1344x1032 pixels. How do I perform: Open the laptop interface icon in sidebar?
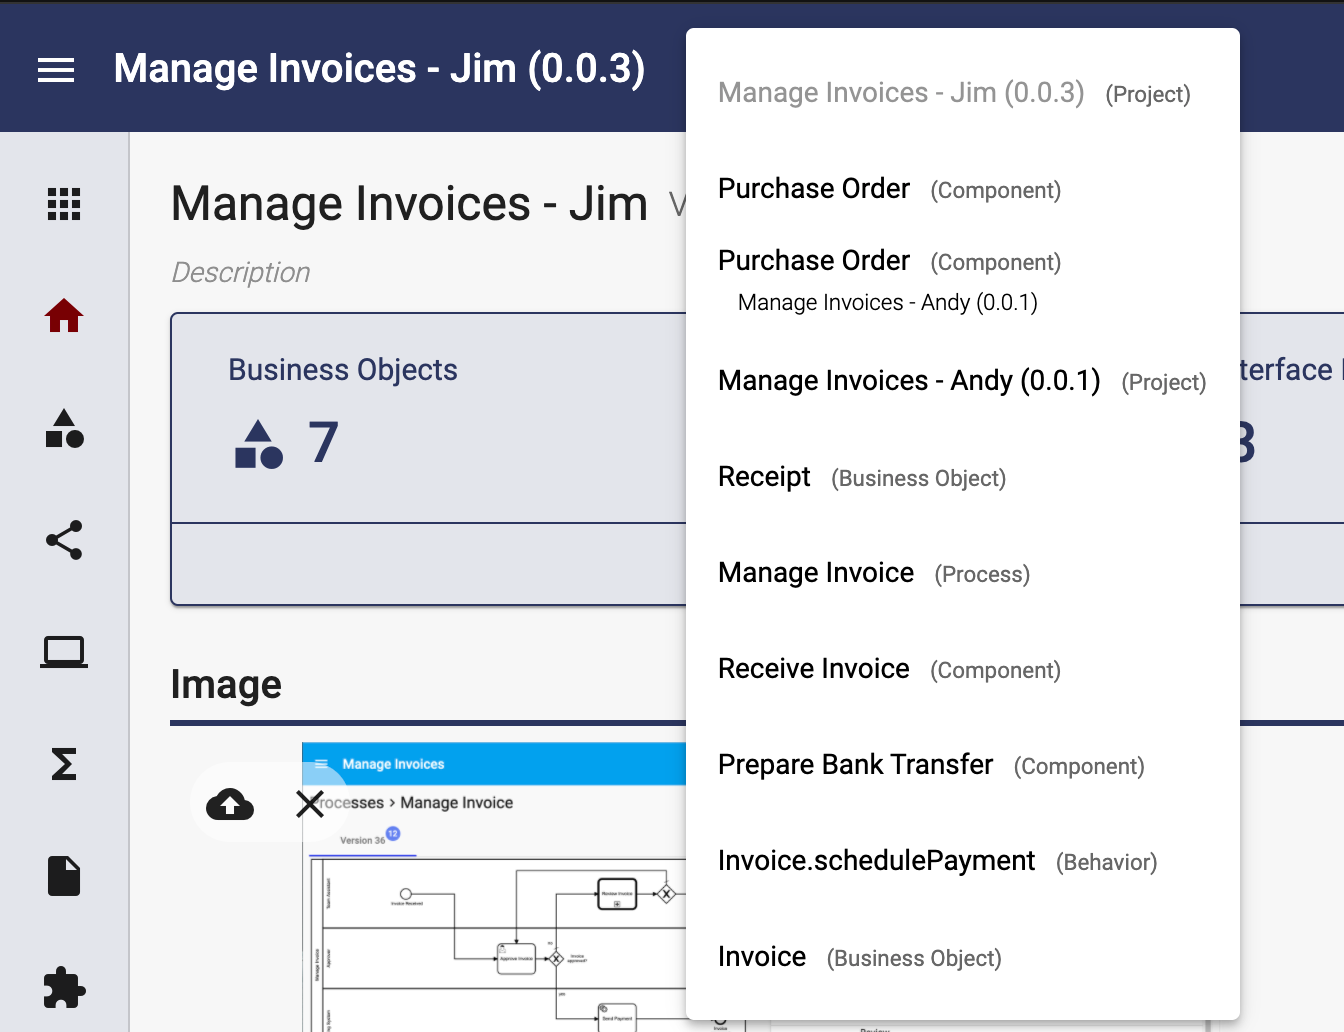click(x=64, y=652)
